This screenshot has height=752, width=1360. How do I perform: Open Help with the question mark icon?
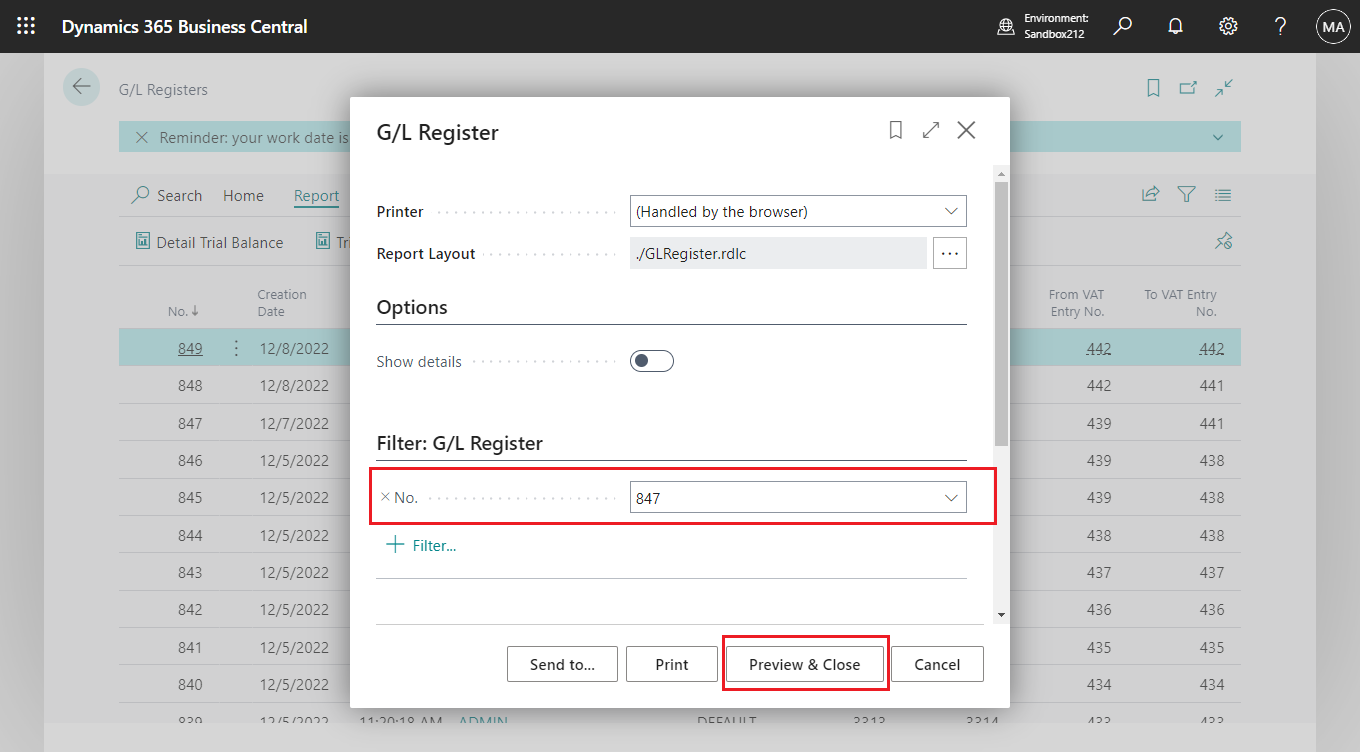[1280, 26]
